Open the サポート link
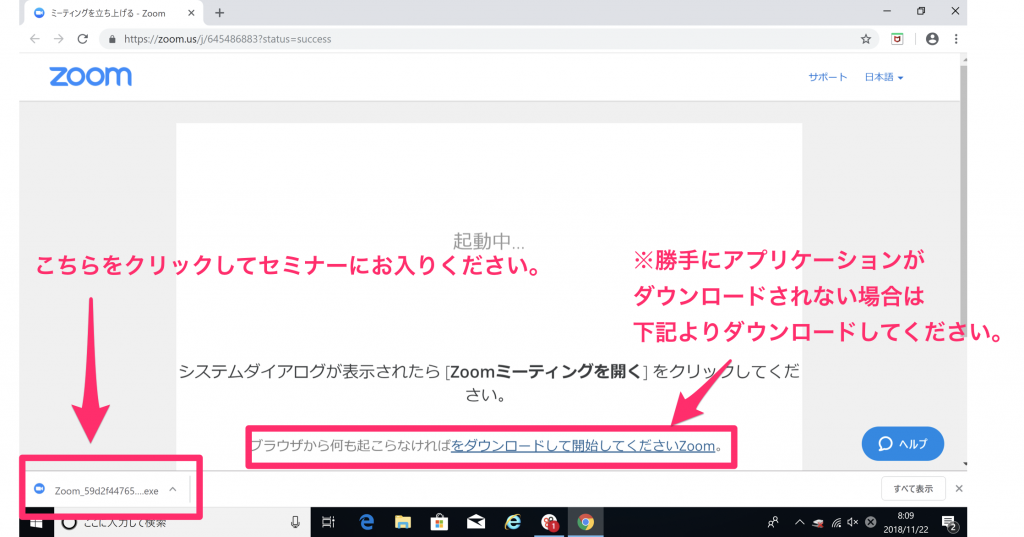1024x537 pixels. 827,77
